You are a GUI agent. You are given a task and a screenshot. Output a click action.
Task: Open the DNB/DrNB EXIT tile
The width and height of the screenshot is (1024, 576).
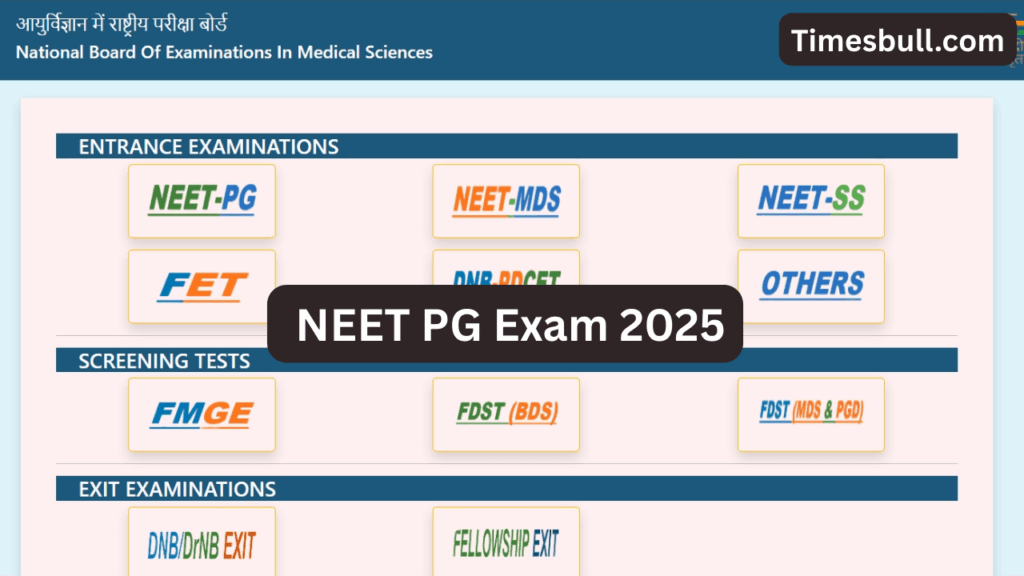pos(202,544)
